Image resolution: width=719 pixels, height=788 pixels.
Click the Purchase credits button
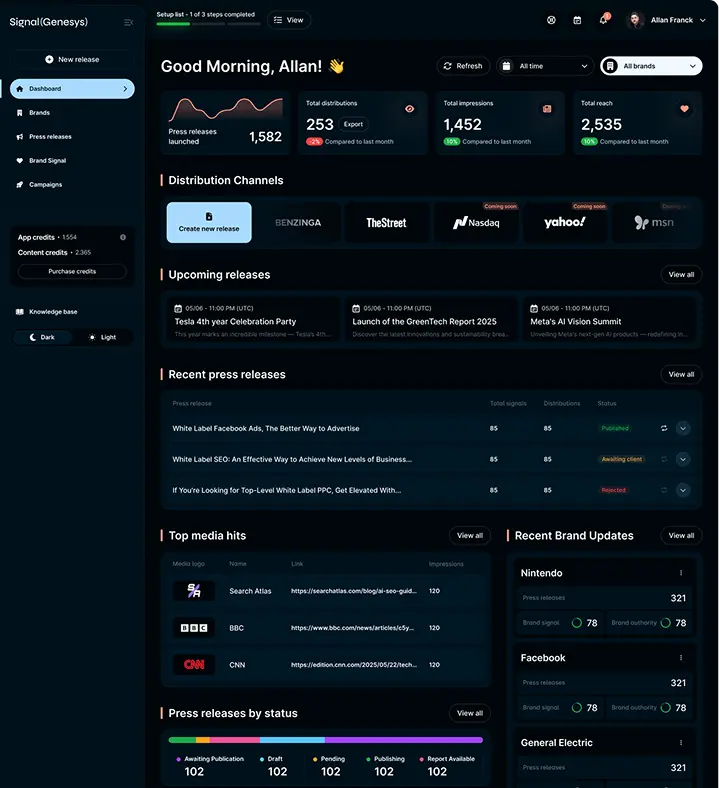pos(72,271)
